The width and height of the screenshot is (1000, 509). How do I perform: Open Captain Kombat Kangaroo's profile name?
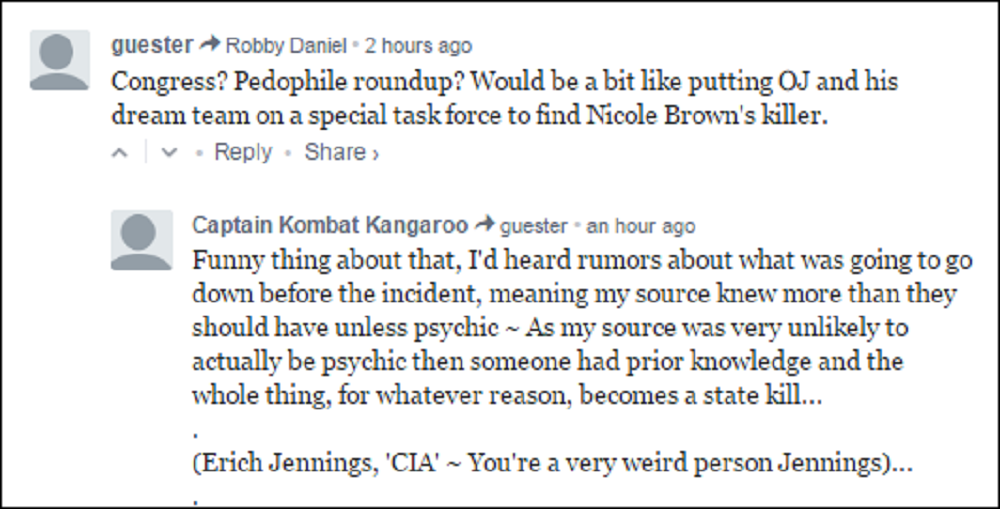(330, 225)
